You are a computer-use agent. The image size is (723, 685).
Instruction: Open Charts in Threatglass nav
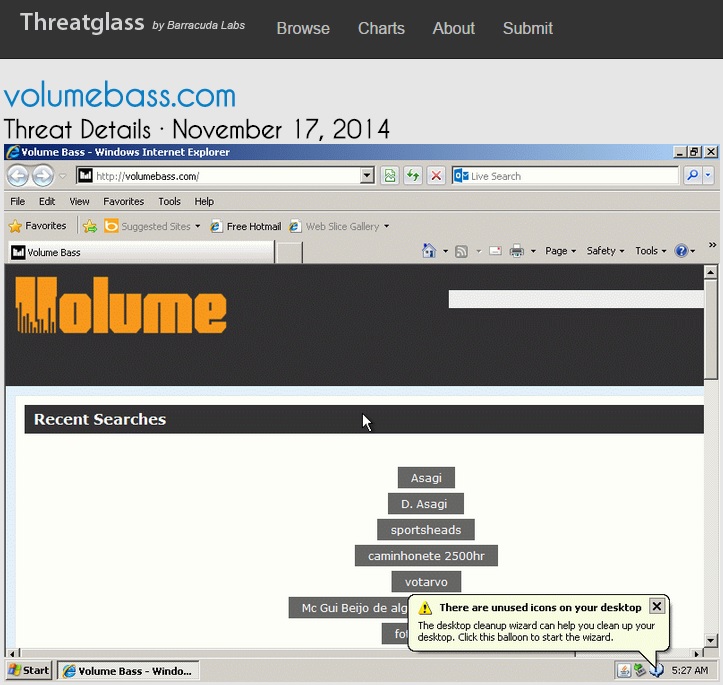coord(381,28)
